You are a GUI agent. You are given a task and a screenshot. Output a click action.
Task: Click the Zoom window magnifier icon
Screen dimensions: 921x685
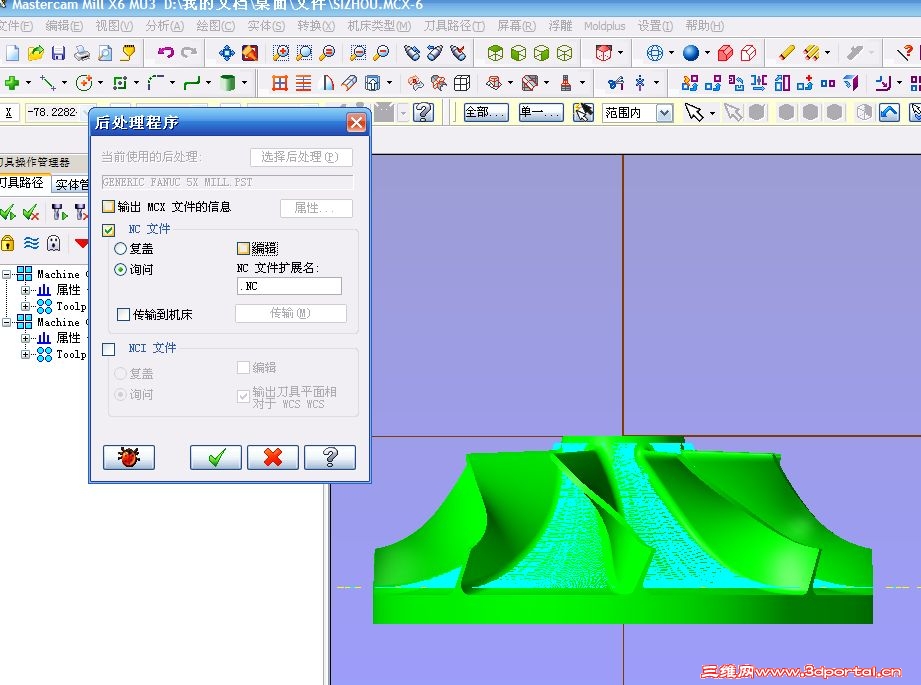[x=281, y=53]
